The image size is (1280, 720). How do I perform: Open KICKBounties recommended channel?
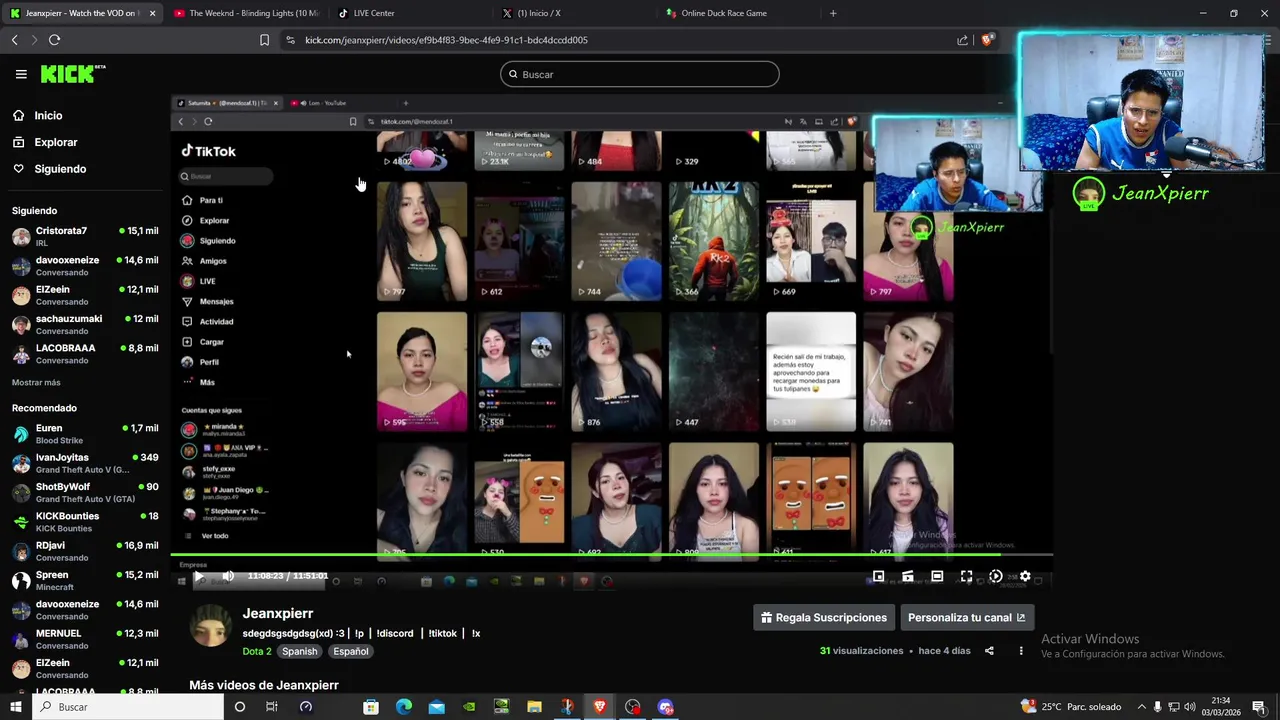pos(84,521)
